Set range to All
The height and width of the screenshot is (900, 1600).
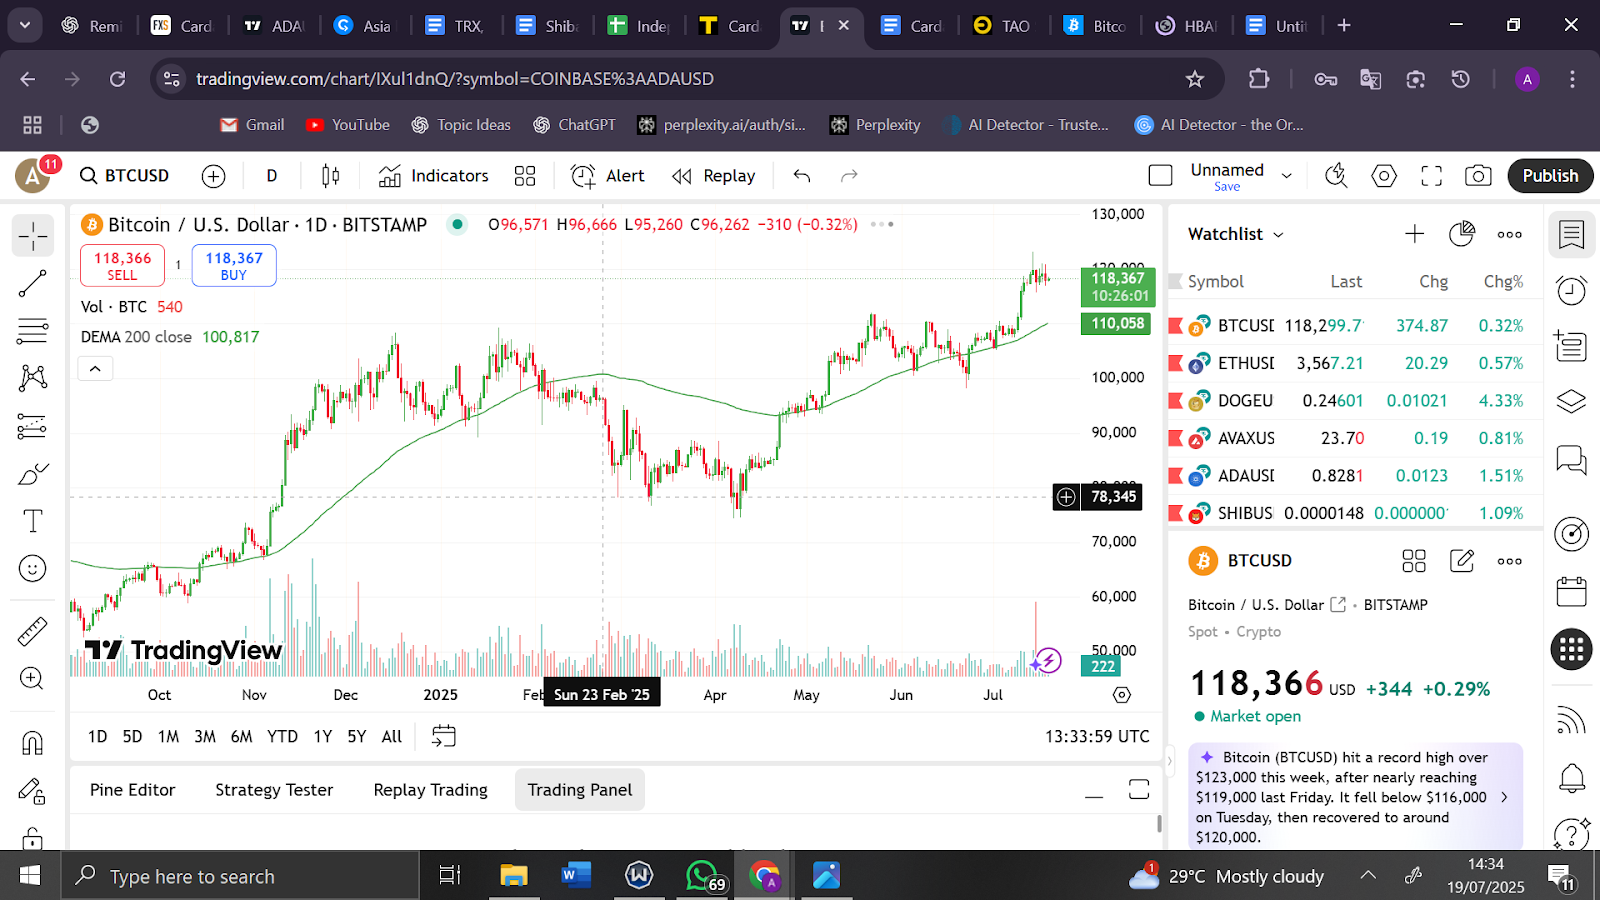[x=392, y=737]
